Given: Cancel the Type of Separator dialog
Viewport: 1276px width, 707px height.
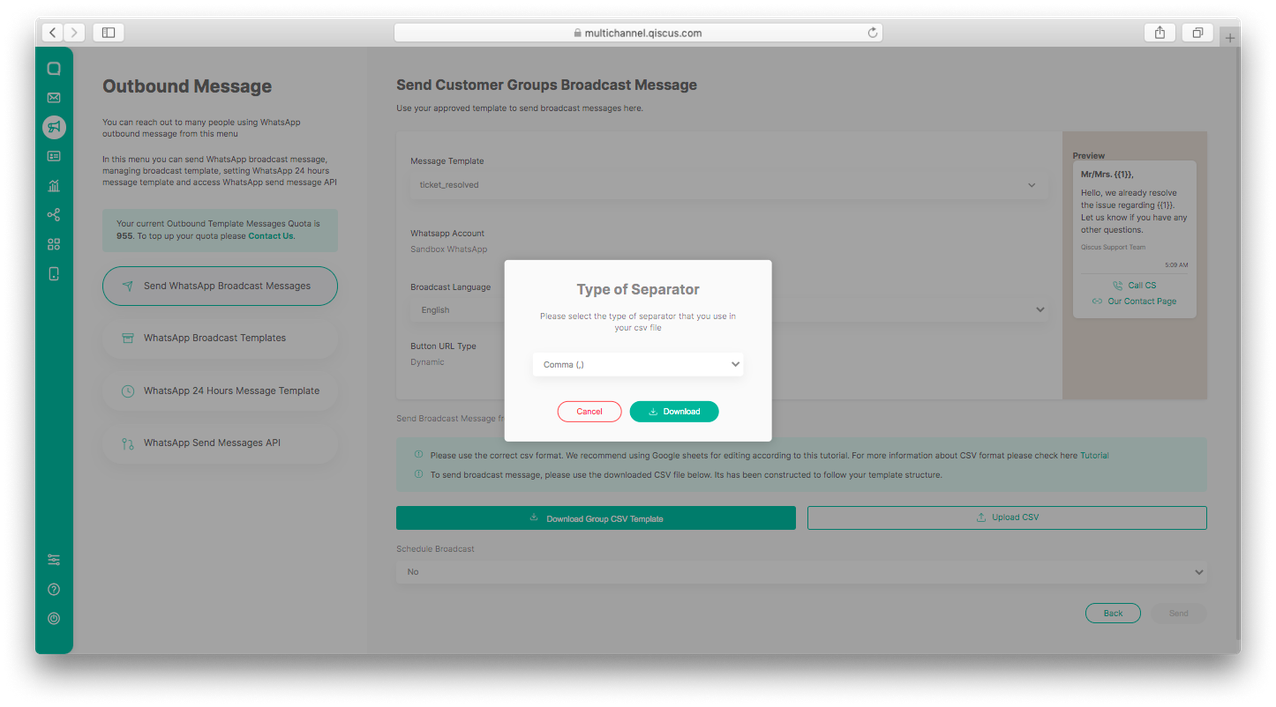Looking at the screenshot, I should click(589, 411).
